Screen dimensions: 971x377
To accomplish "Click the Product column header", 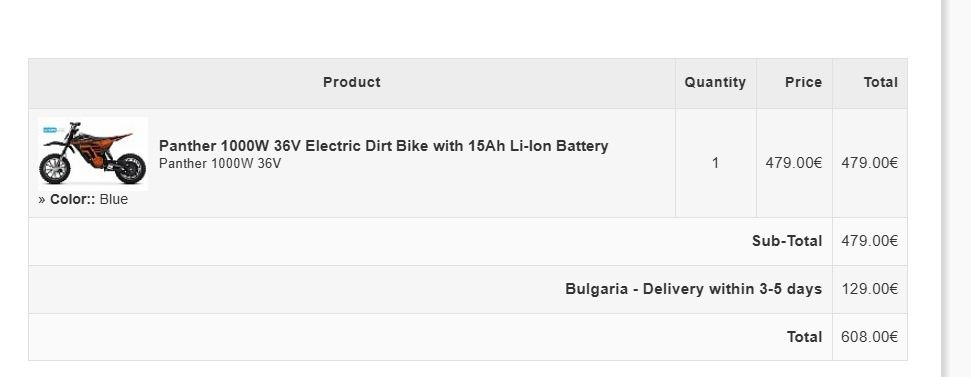I will pos(351,82).
